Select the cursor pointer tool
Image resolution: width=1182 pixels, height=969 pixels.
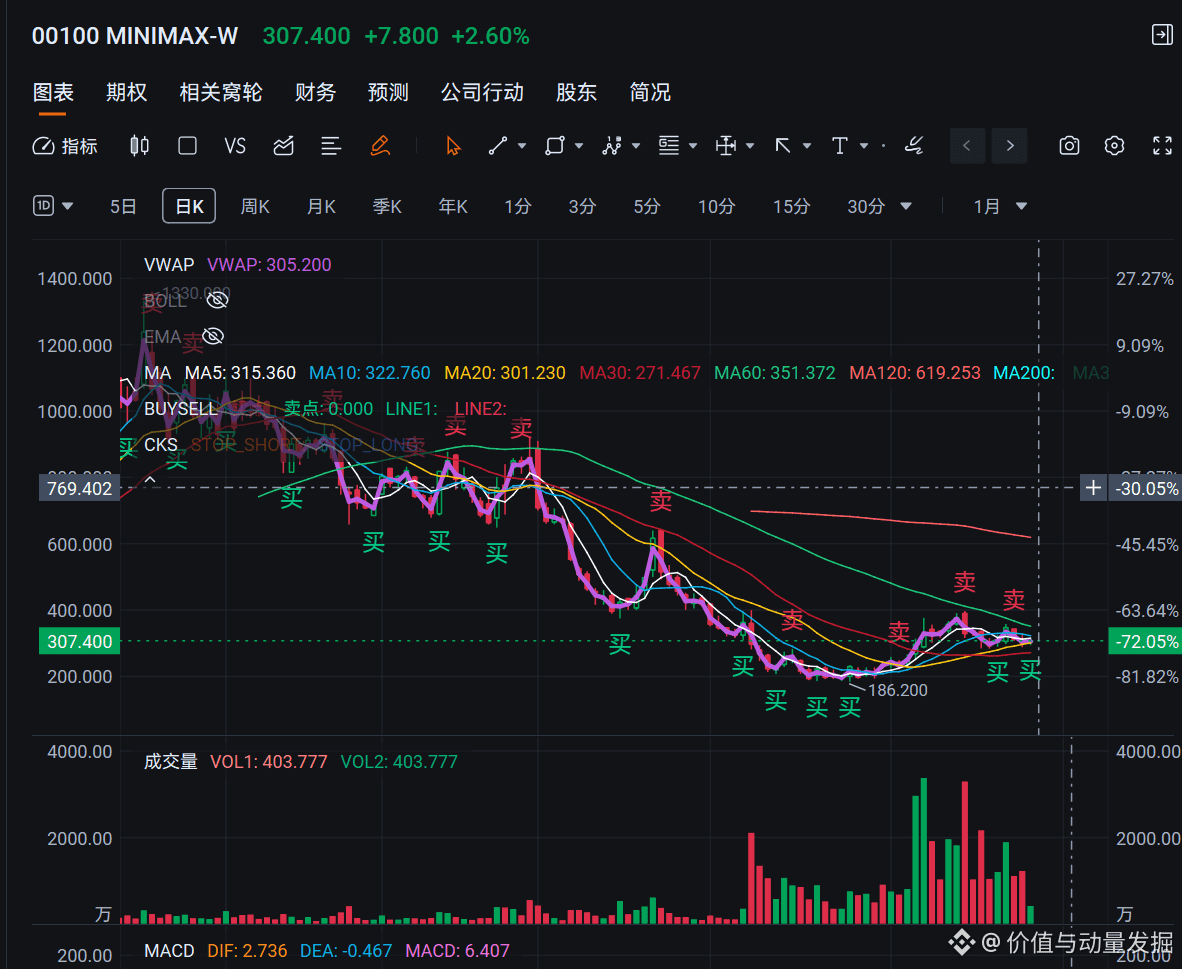pos(453,146)
